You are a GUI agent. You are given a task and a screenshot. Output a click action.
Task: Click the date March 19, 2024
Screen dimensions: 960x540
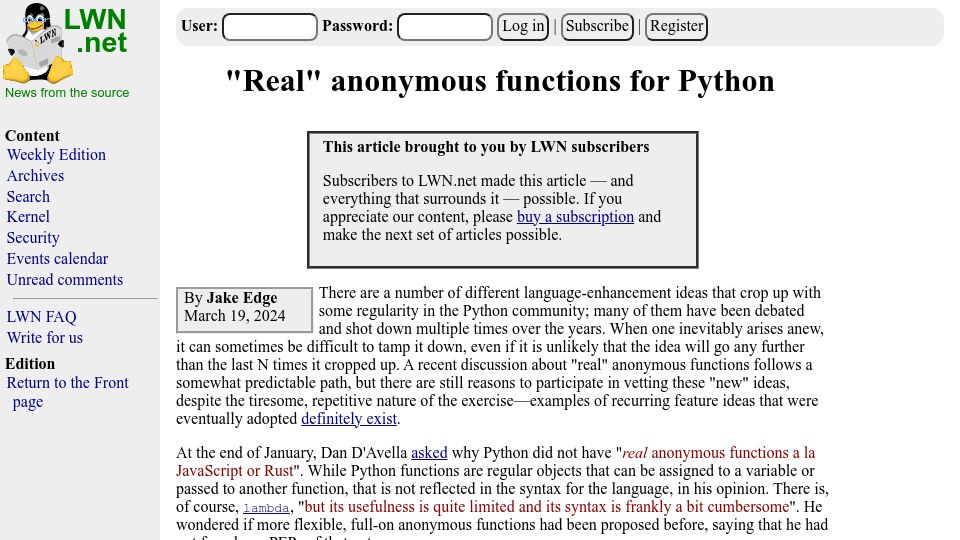pyautogui.click(x=234, y=316)
